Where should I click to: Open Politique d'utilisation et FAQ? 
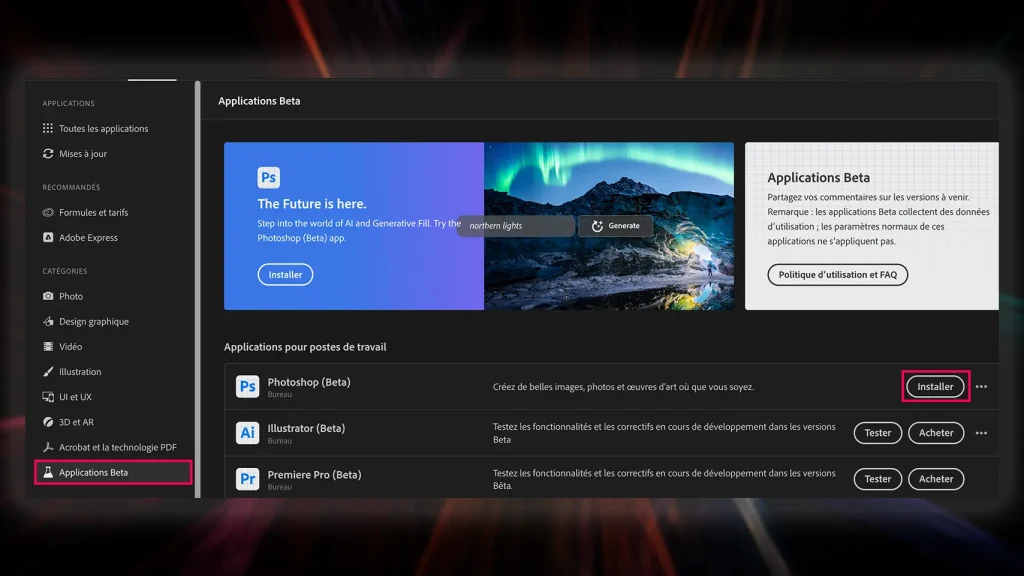click(837, 274)
